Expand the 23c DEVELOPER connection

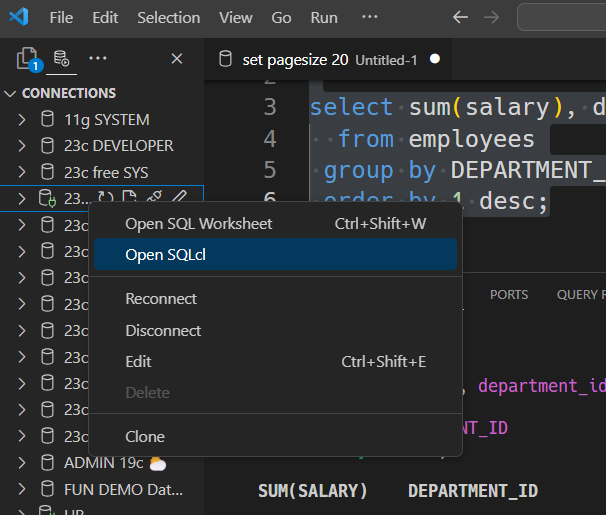click(22, 146)
